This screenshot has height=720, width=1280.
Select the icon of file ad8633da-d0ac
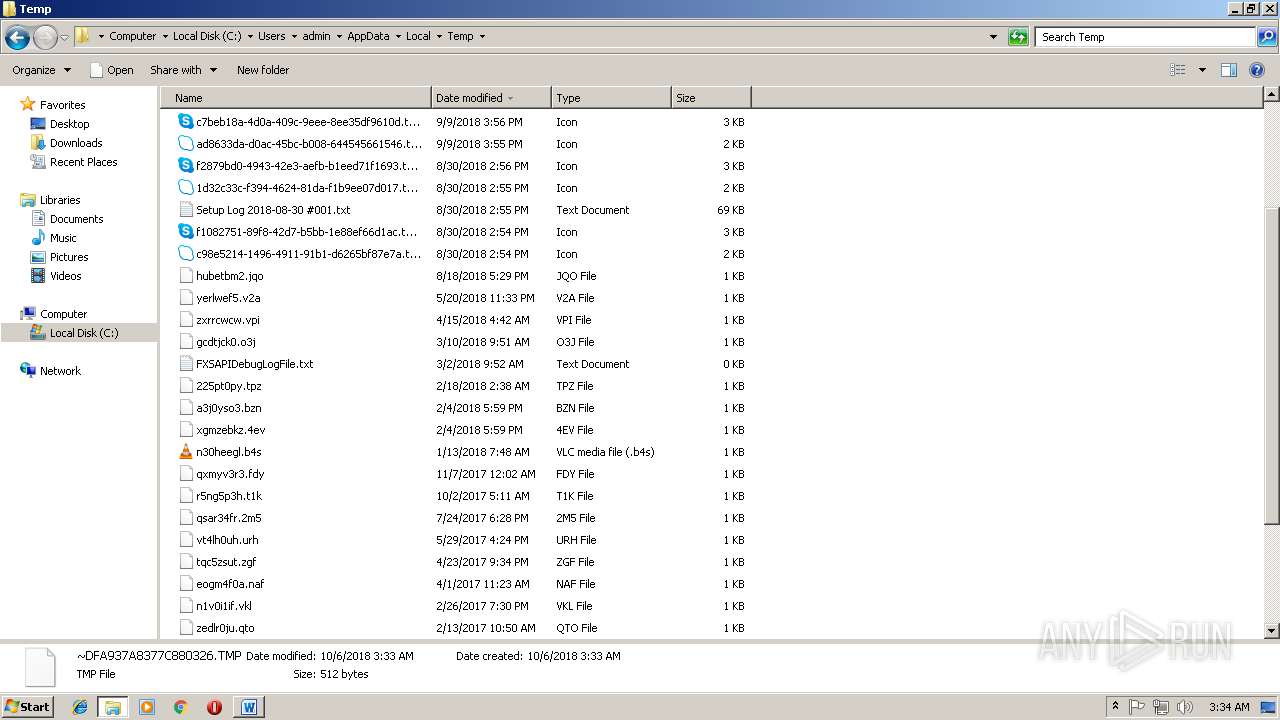point(186,143)
